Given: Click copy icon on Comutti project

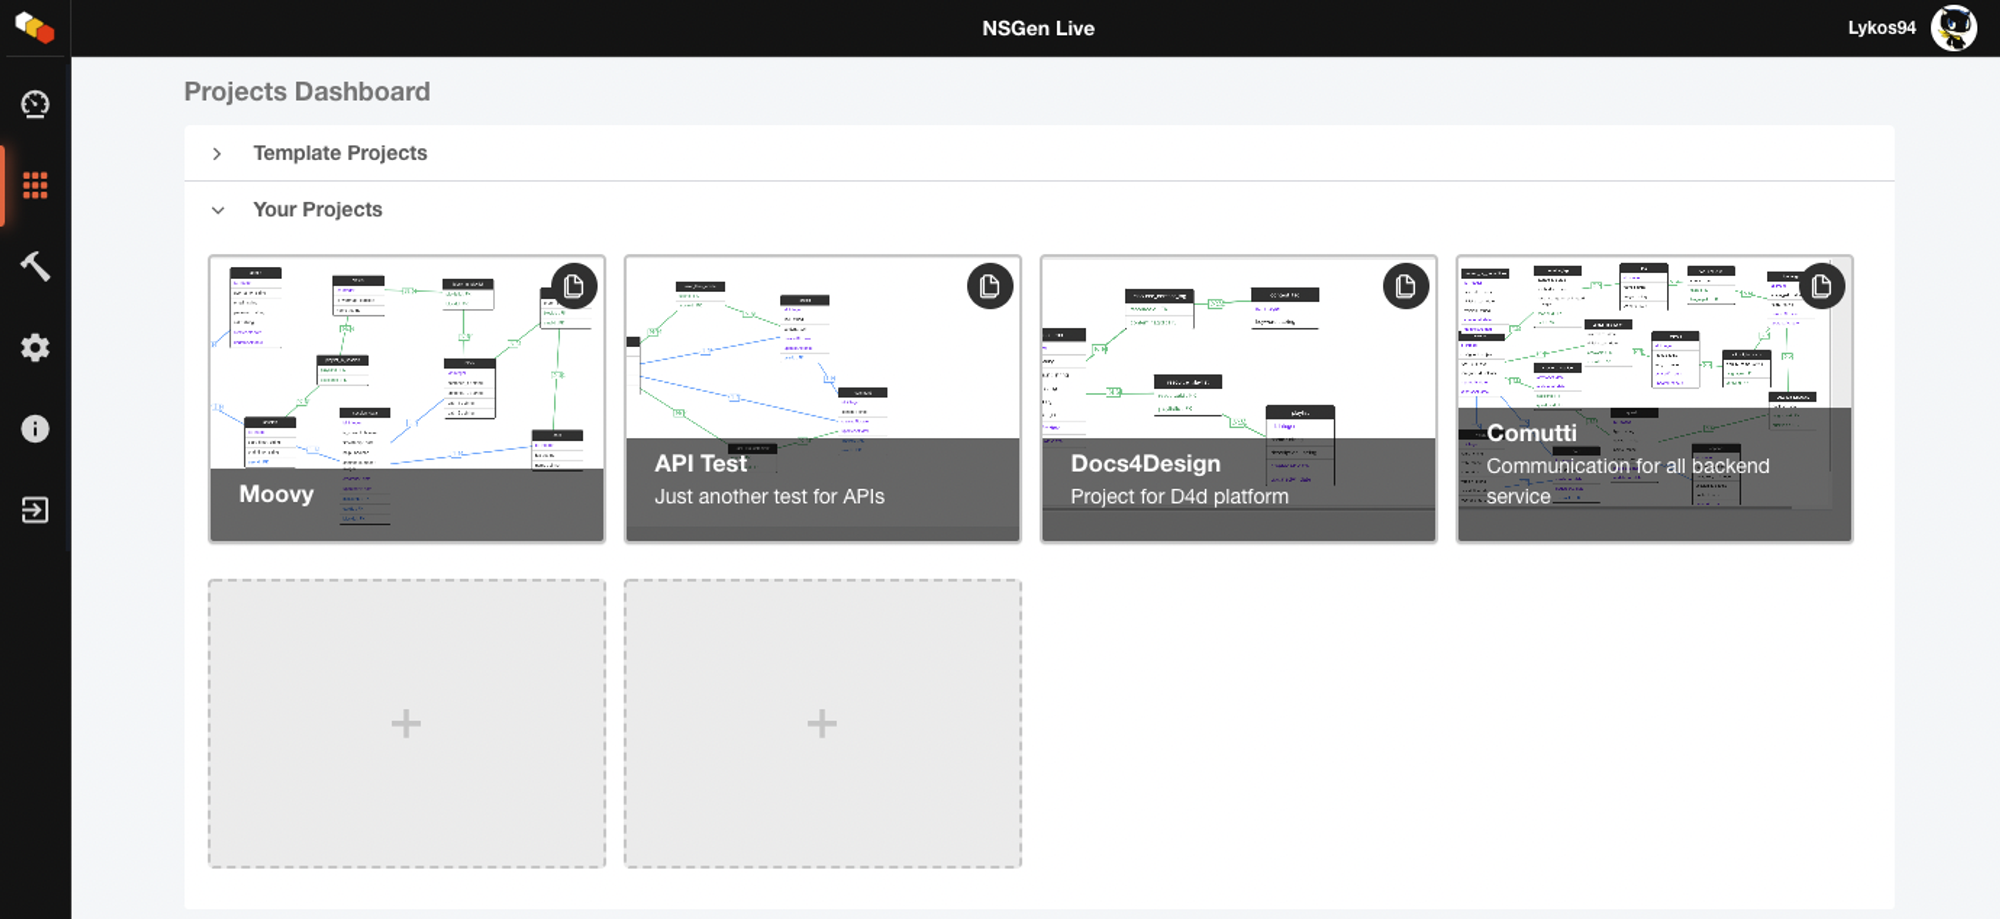Looking at the screenshot, I should (x=1822, y=287).
